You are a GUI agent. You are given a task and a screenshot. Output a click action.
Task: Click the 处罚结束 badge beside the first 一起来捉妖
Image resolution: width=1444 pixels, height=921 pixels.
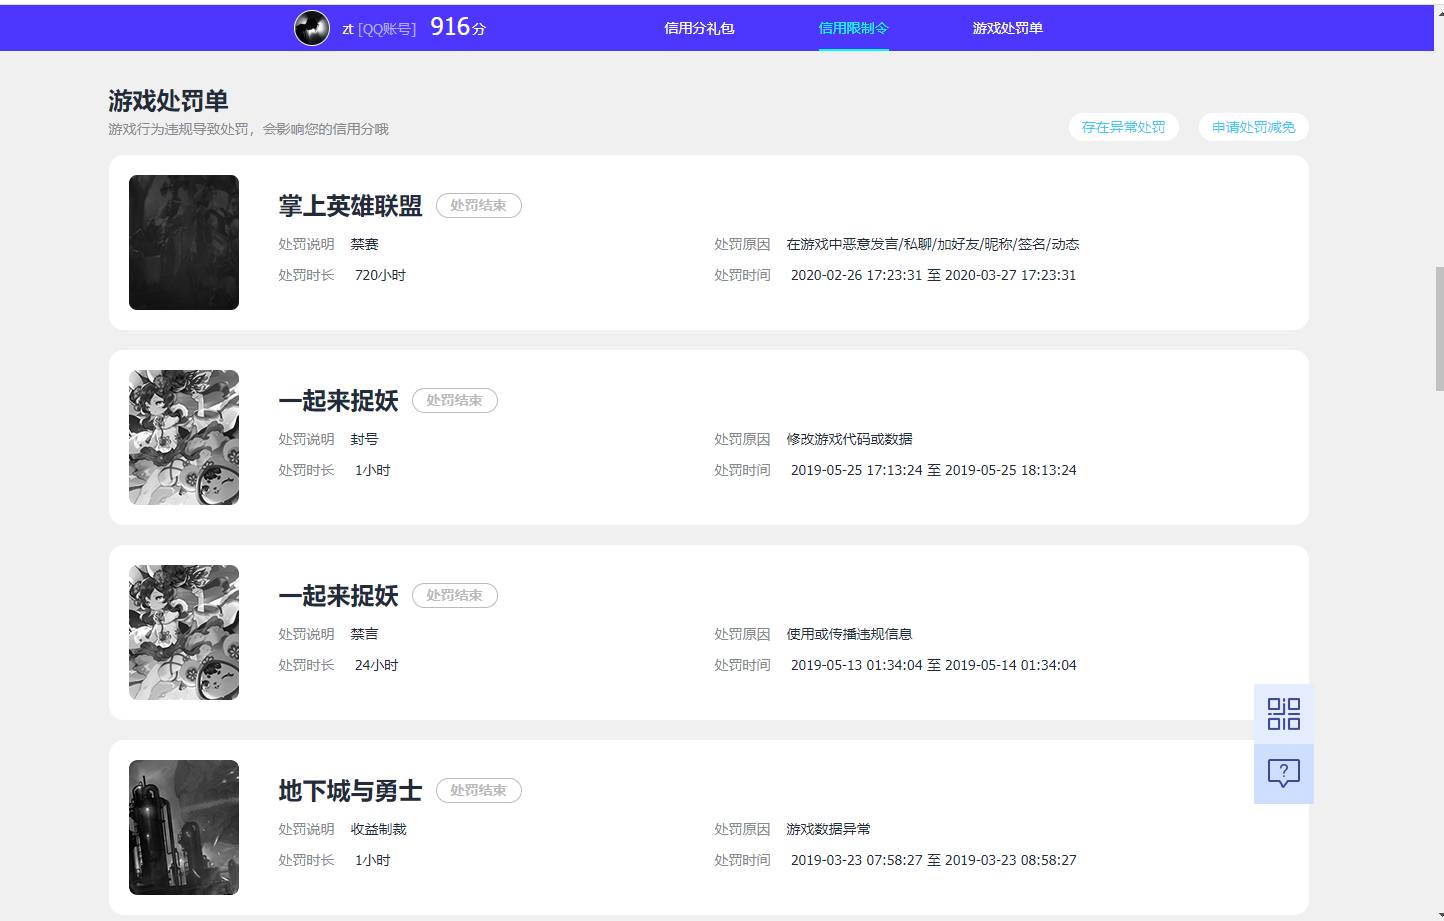pos(455,400)
